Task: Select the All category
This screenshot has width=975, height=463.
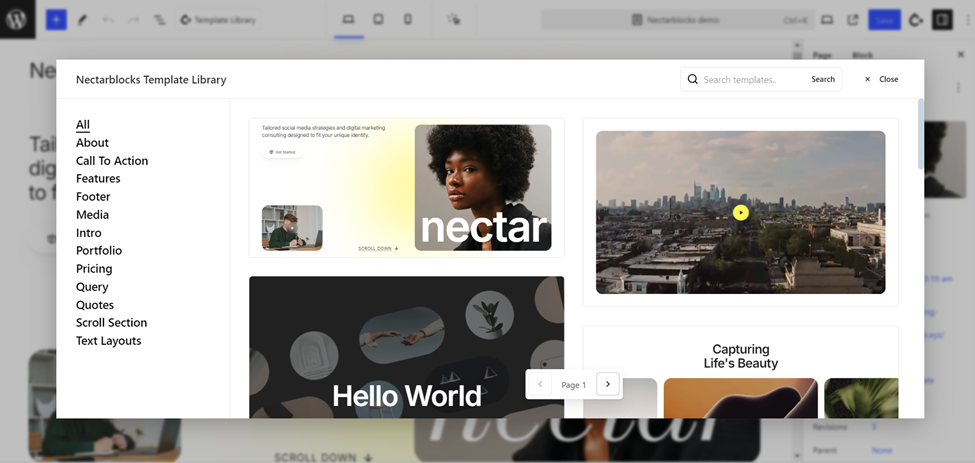Action: pos(83,124)
